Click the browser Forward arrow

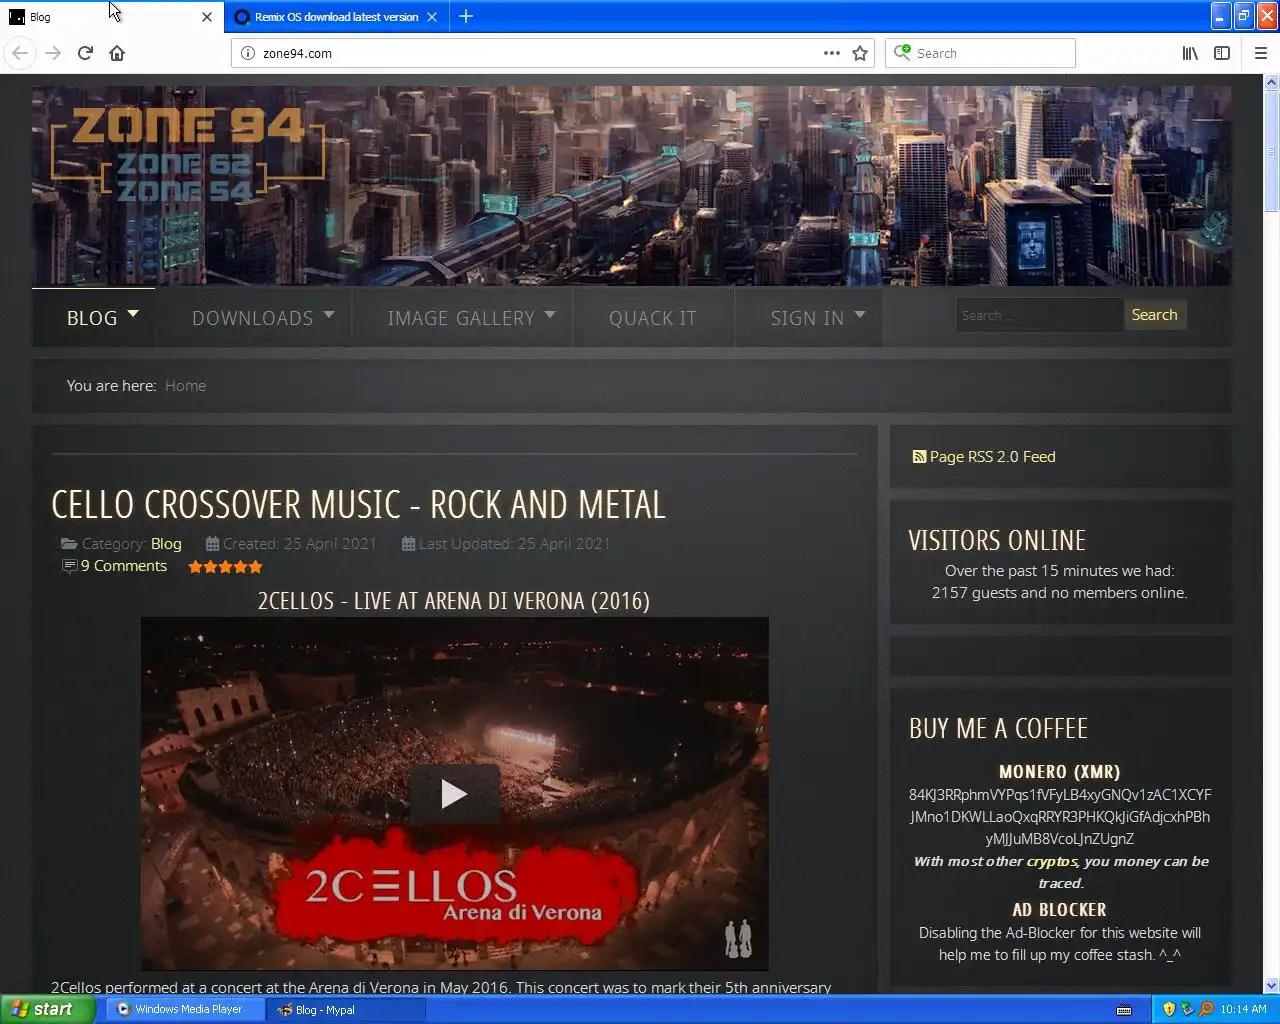[53, 53]
